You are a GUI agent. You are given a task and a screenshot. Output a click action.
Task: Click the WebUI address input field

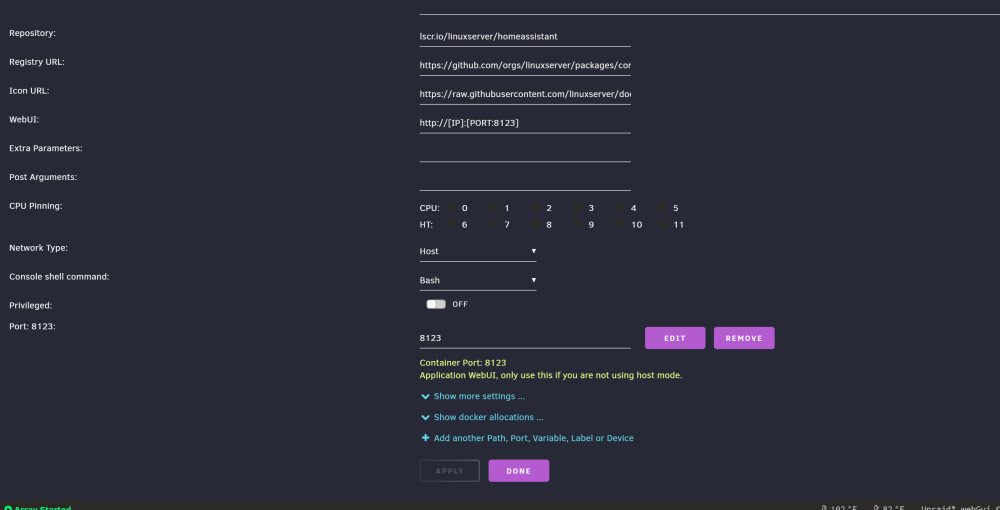(525, 123)
